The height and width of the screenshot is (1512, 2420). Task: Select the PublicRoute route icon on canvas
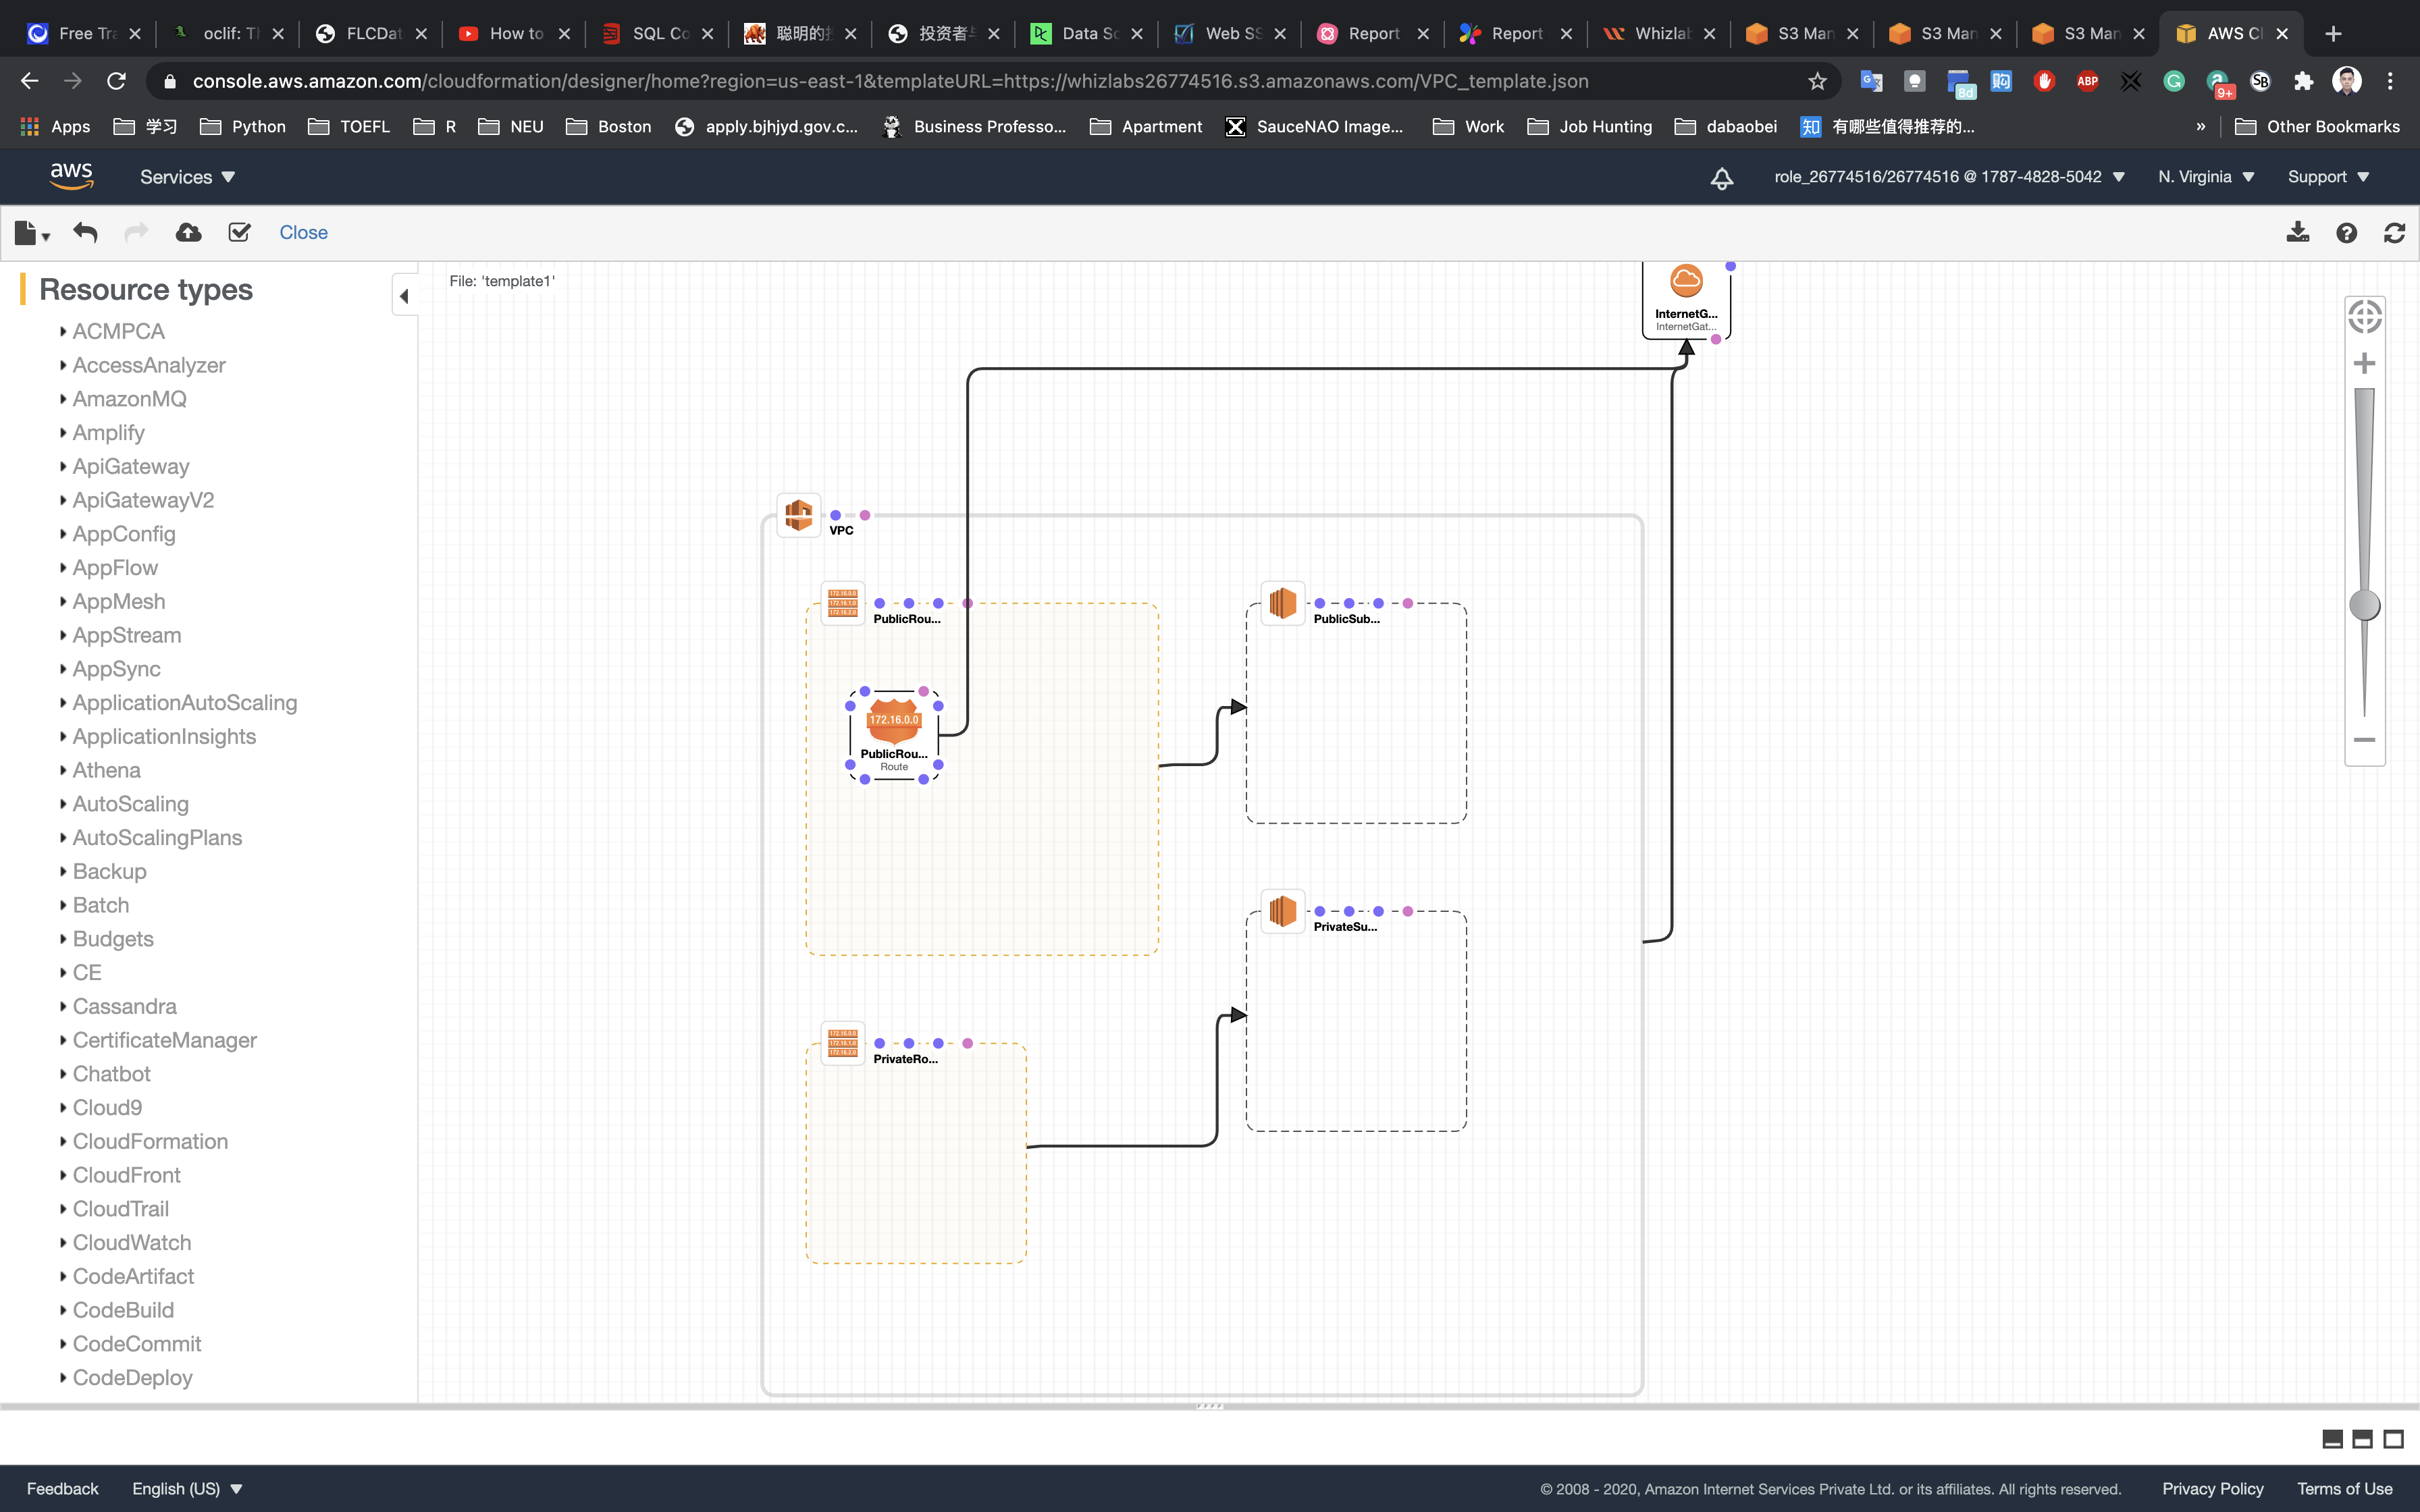(893, 720)
